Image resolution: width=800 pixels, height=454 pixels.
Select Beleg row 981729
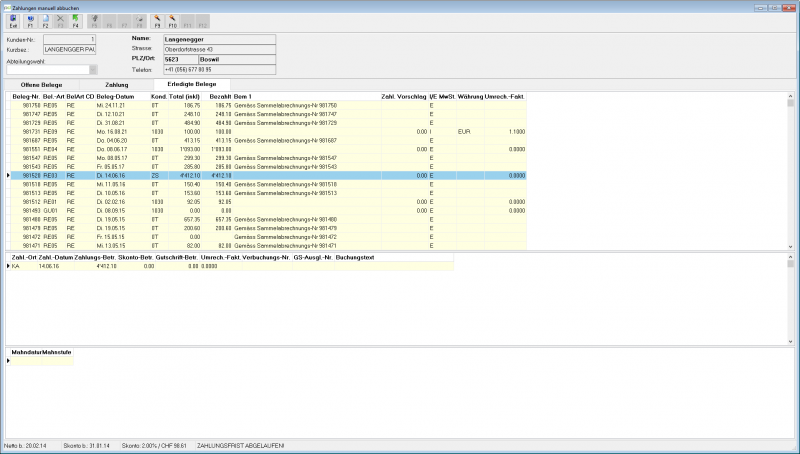[268, 123]
